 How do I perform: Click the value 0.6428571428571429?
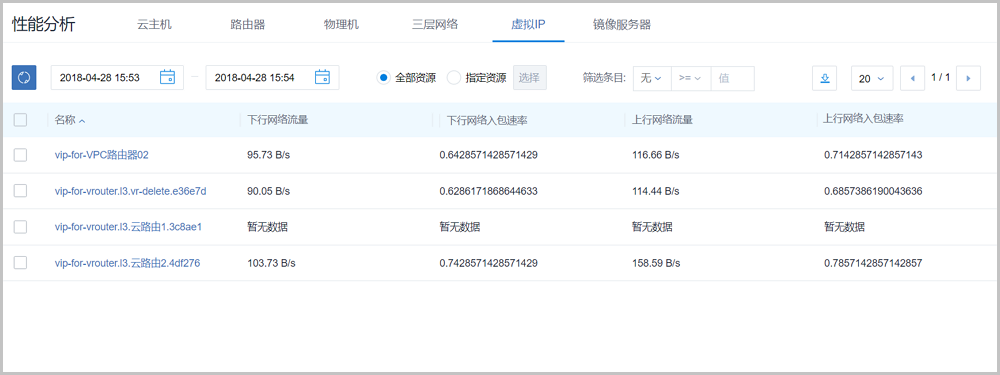click(x=489, y=155)
